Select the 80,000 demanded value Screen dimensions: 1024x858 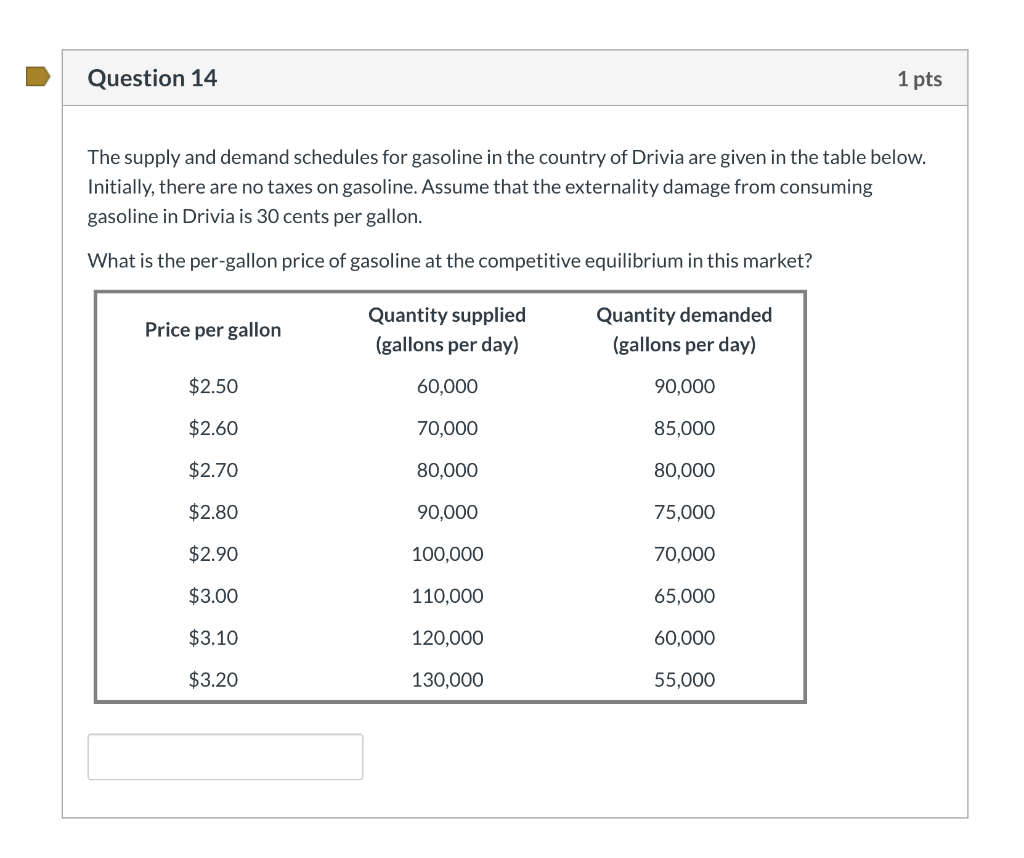(x=684, y=470)
